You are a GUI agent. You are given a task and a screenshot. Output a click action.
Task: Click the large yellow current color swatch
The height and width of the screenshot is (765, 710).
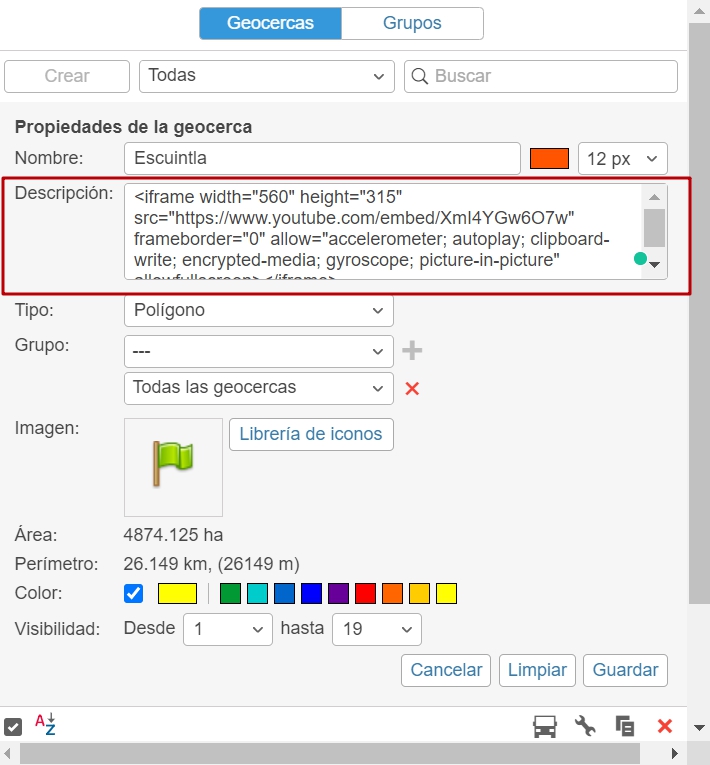coord(178,594)
